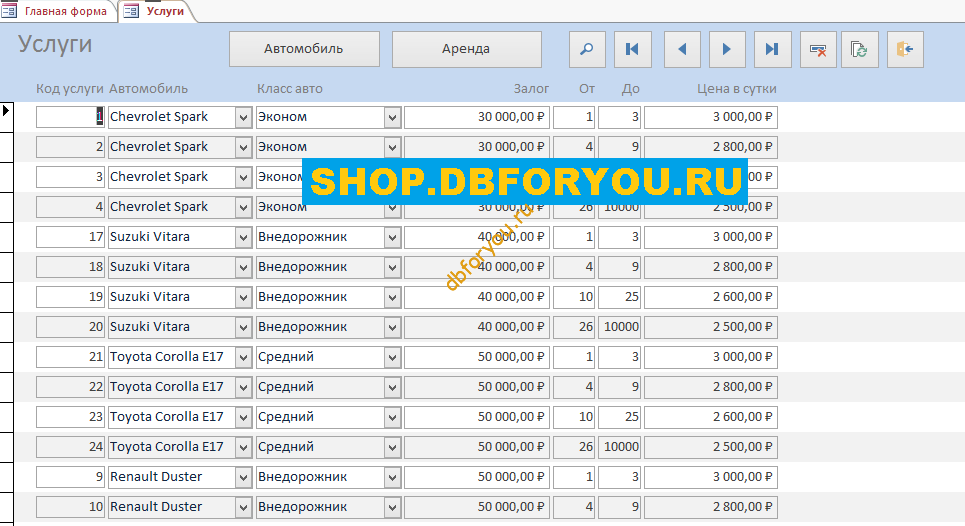Click deposit field 50 000,00 in row 23
Viewport: 965px width, 526px height.
[x=477, y=417]
